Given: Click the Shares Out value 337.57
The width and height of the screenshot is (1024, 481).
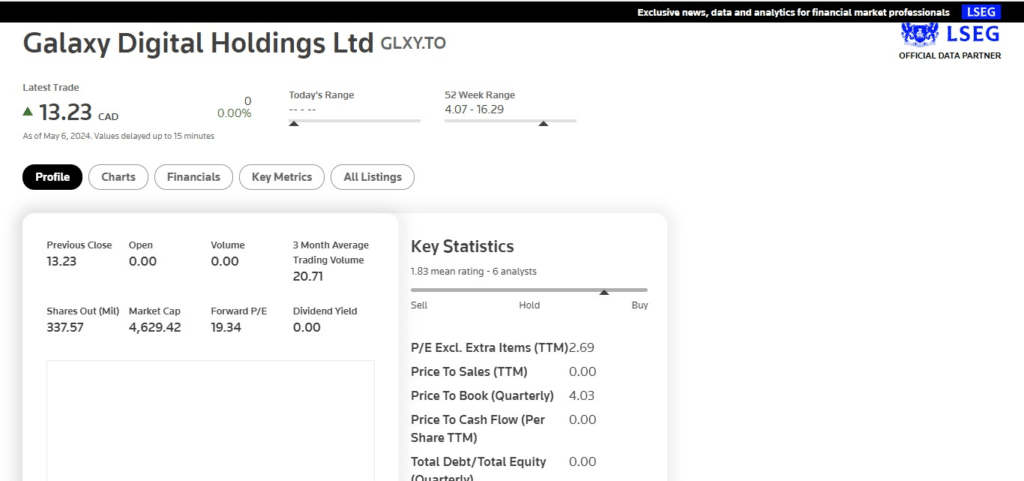Looking at the screenshot, I should point(65,328).
